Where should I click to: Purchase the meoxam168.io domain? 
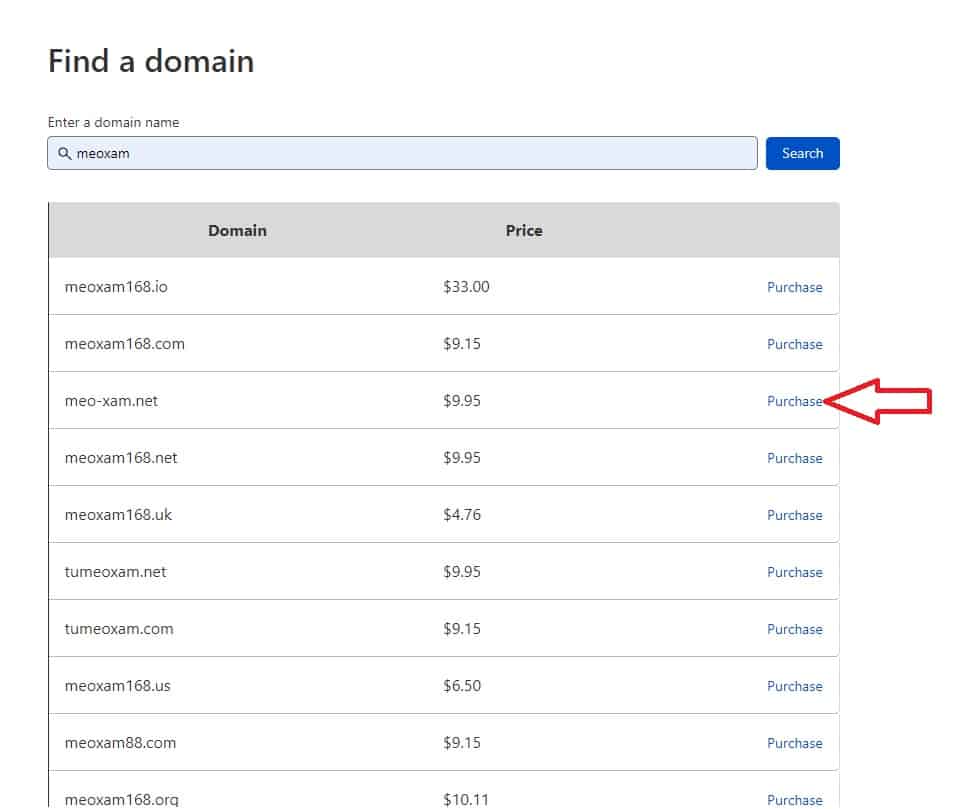(794, 287)
